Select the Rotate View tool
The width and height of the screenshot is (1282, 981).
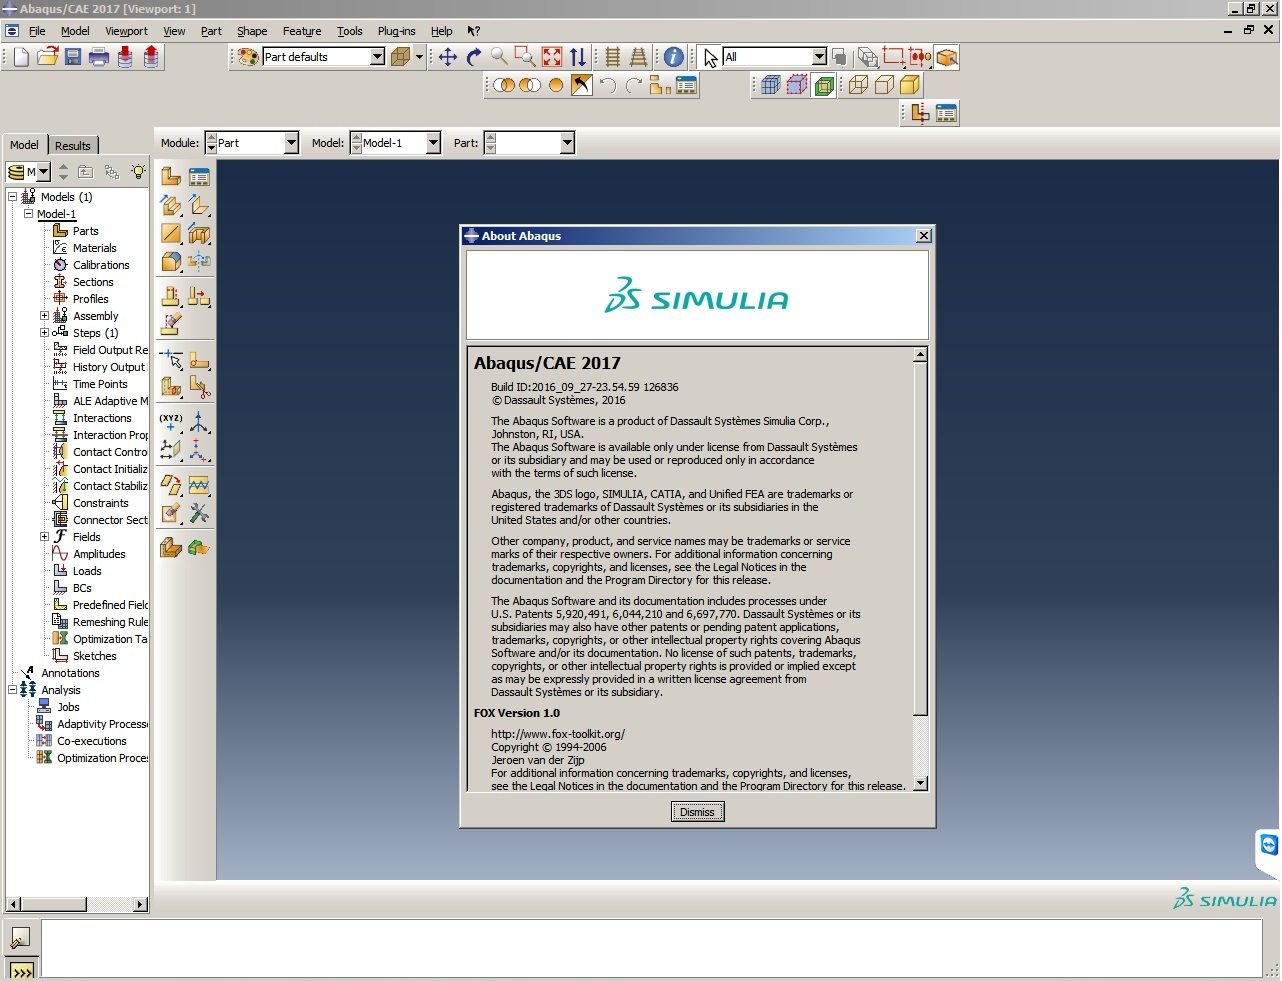tap(474, 57)
